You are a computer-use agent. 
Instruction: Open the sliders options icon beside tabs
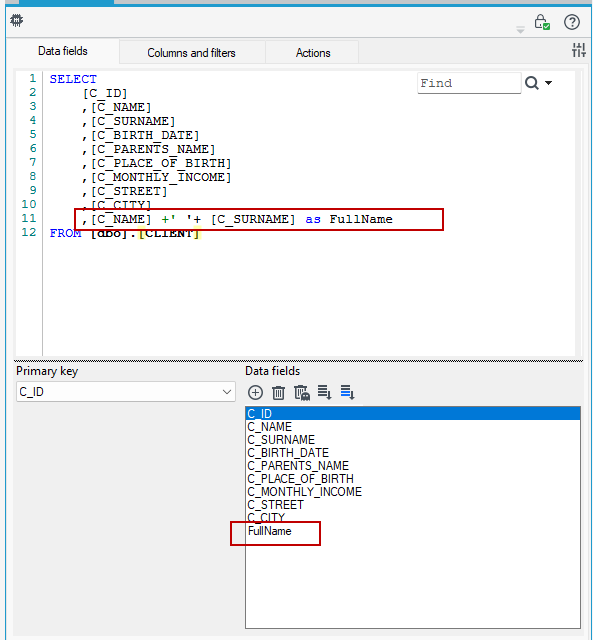(x=578, y=50)
